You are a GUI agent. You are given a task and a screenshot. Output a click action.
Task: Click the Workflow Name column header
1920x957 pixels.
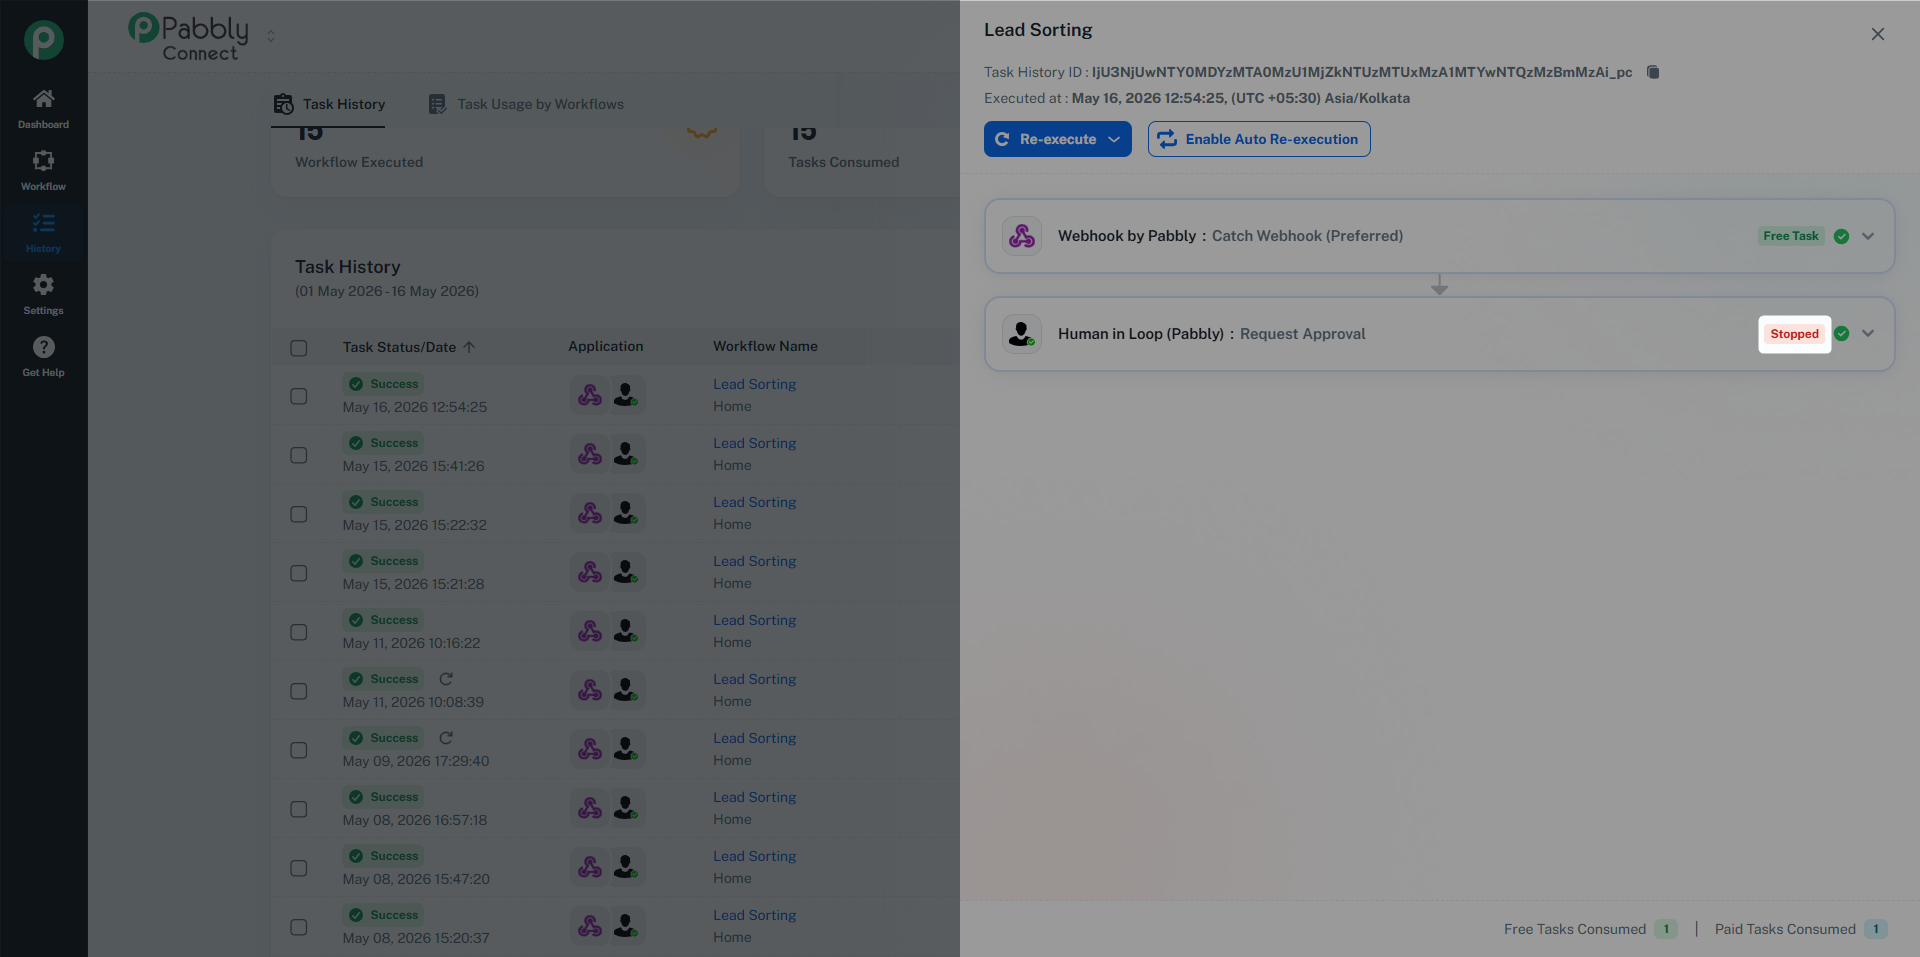pyautogui.click(x=765, y=346)
